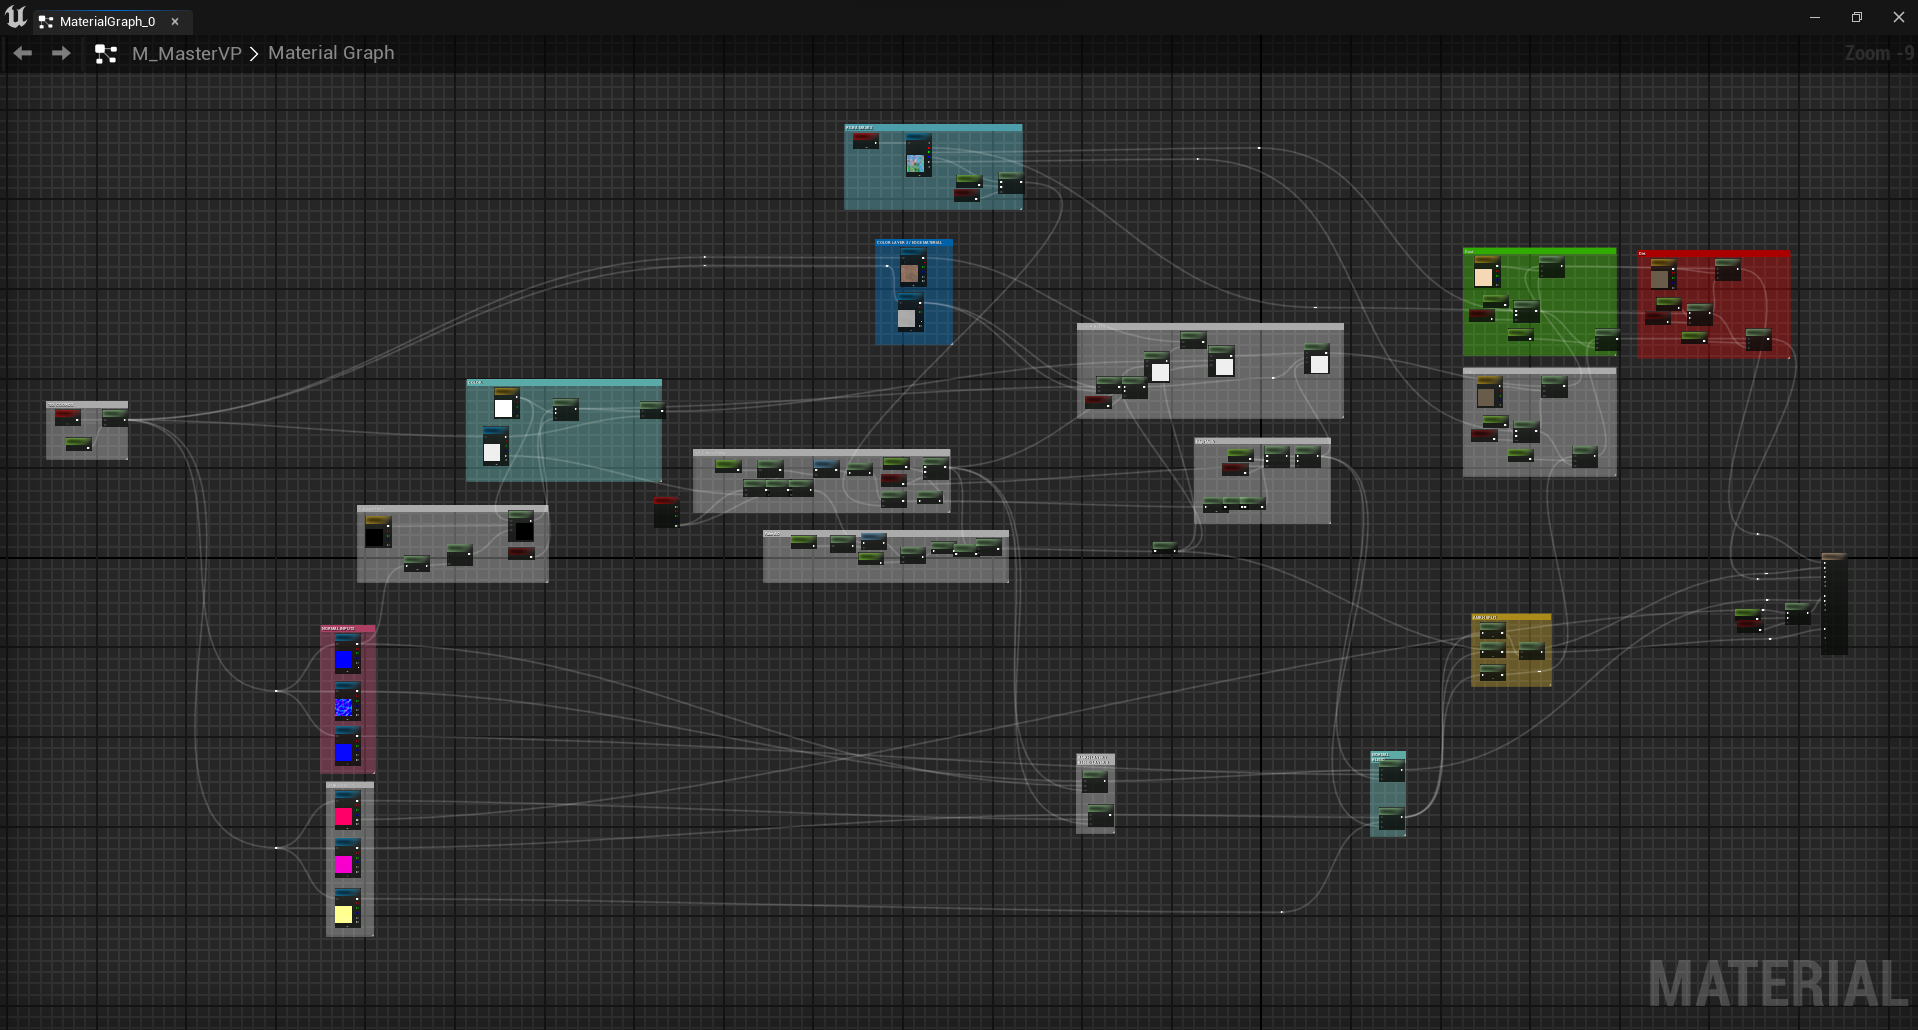This screenshot has width=1918, height=1030.
Task: Open the M_MasterVP breadcrumb link
Action: (185, 53)
